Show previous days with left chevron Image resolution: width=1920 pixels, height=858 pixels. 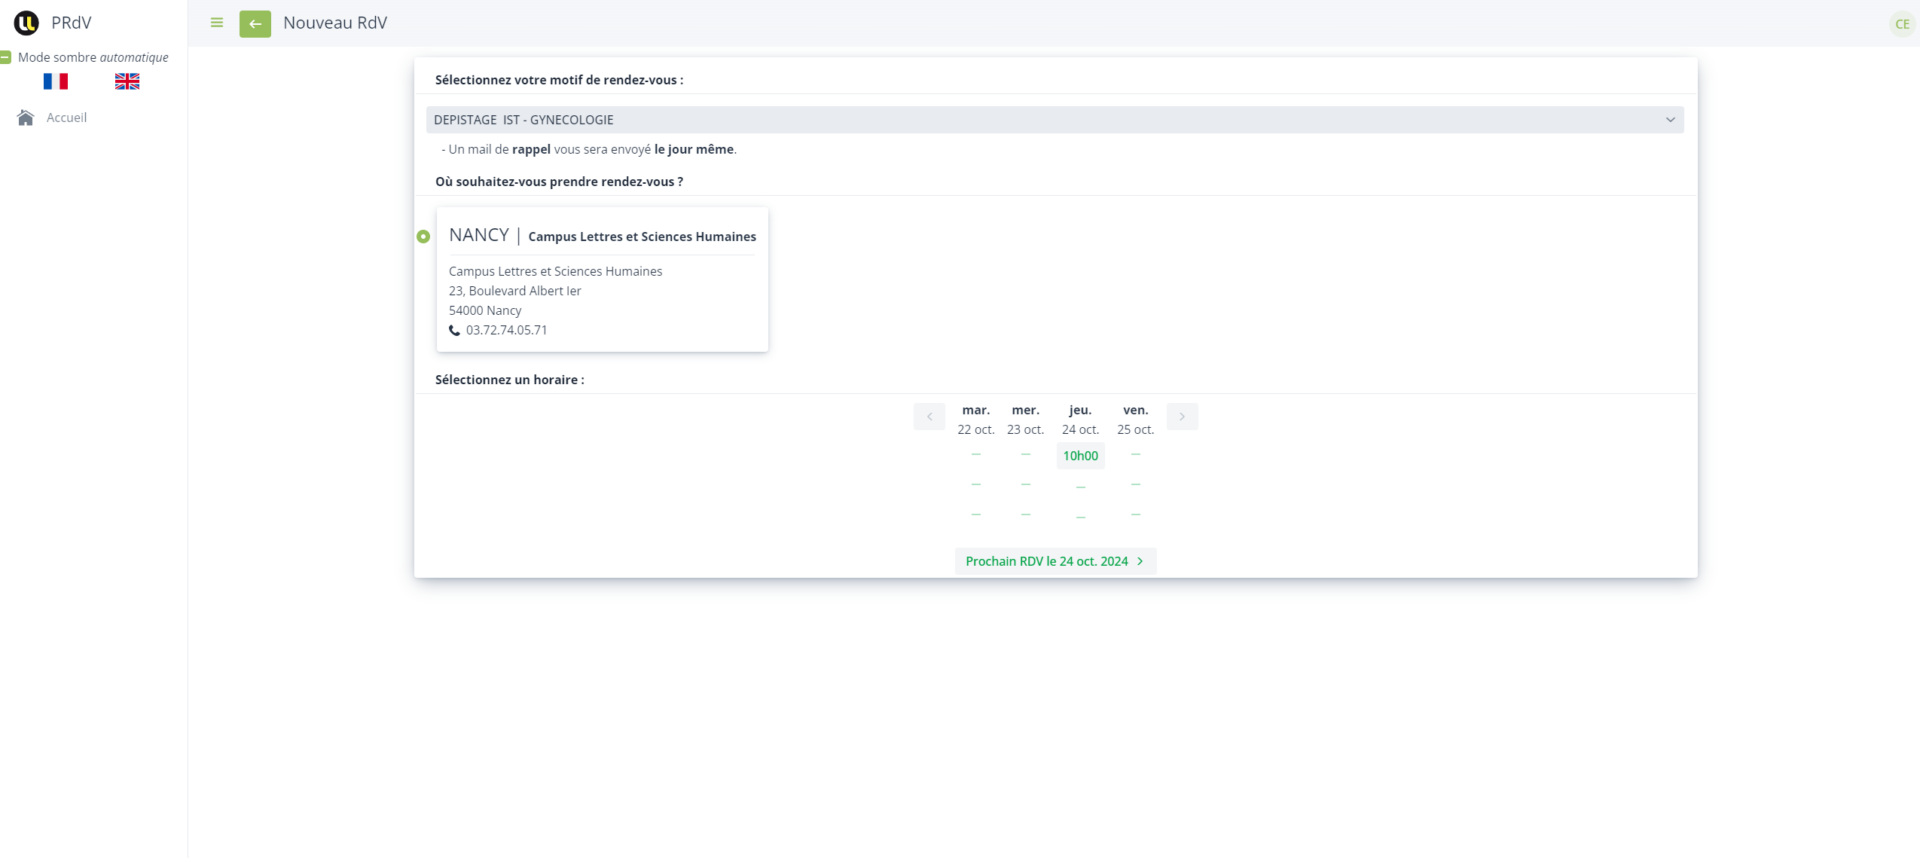[929, 417]
